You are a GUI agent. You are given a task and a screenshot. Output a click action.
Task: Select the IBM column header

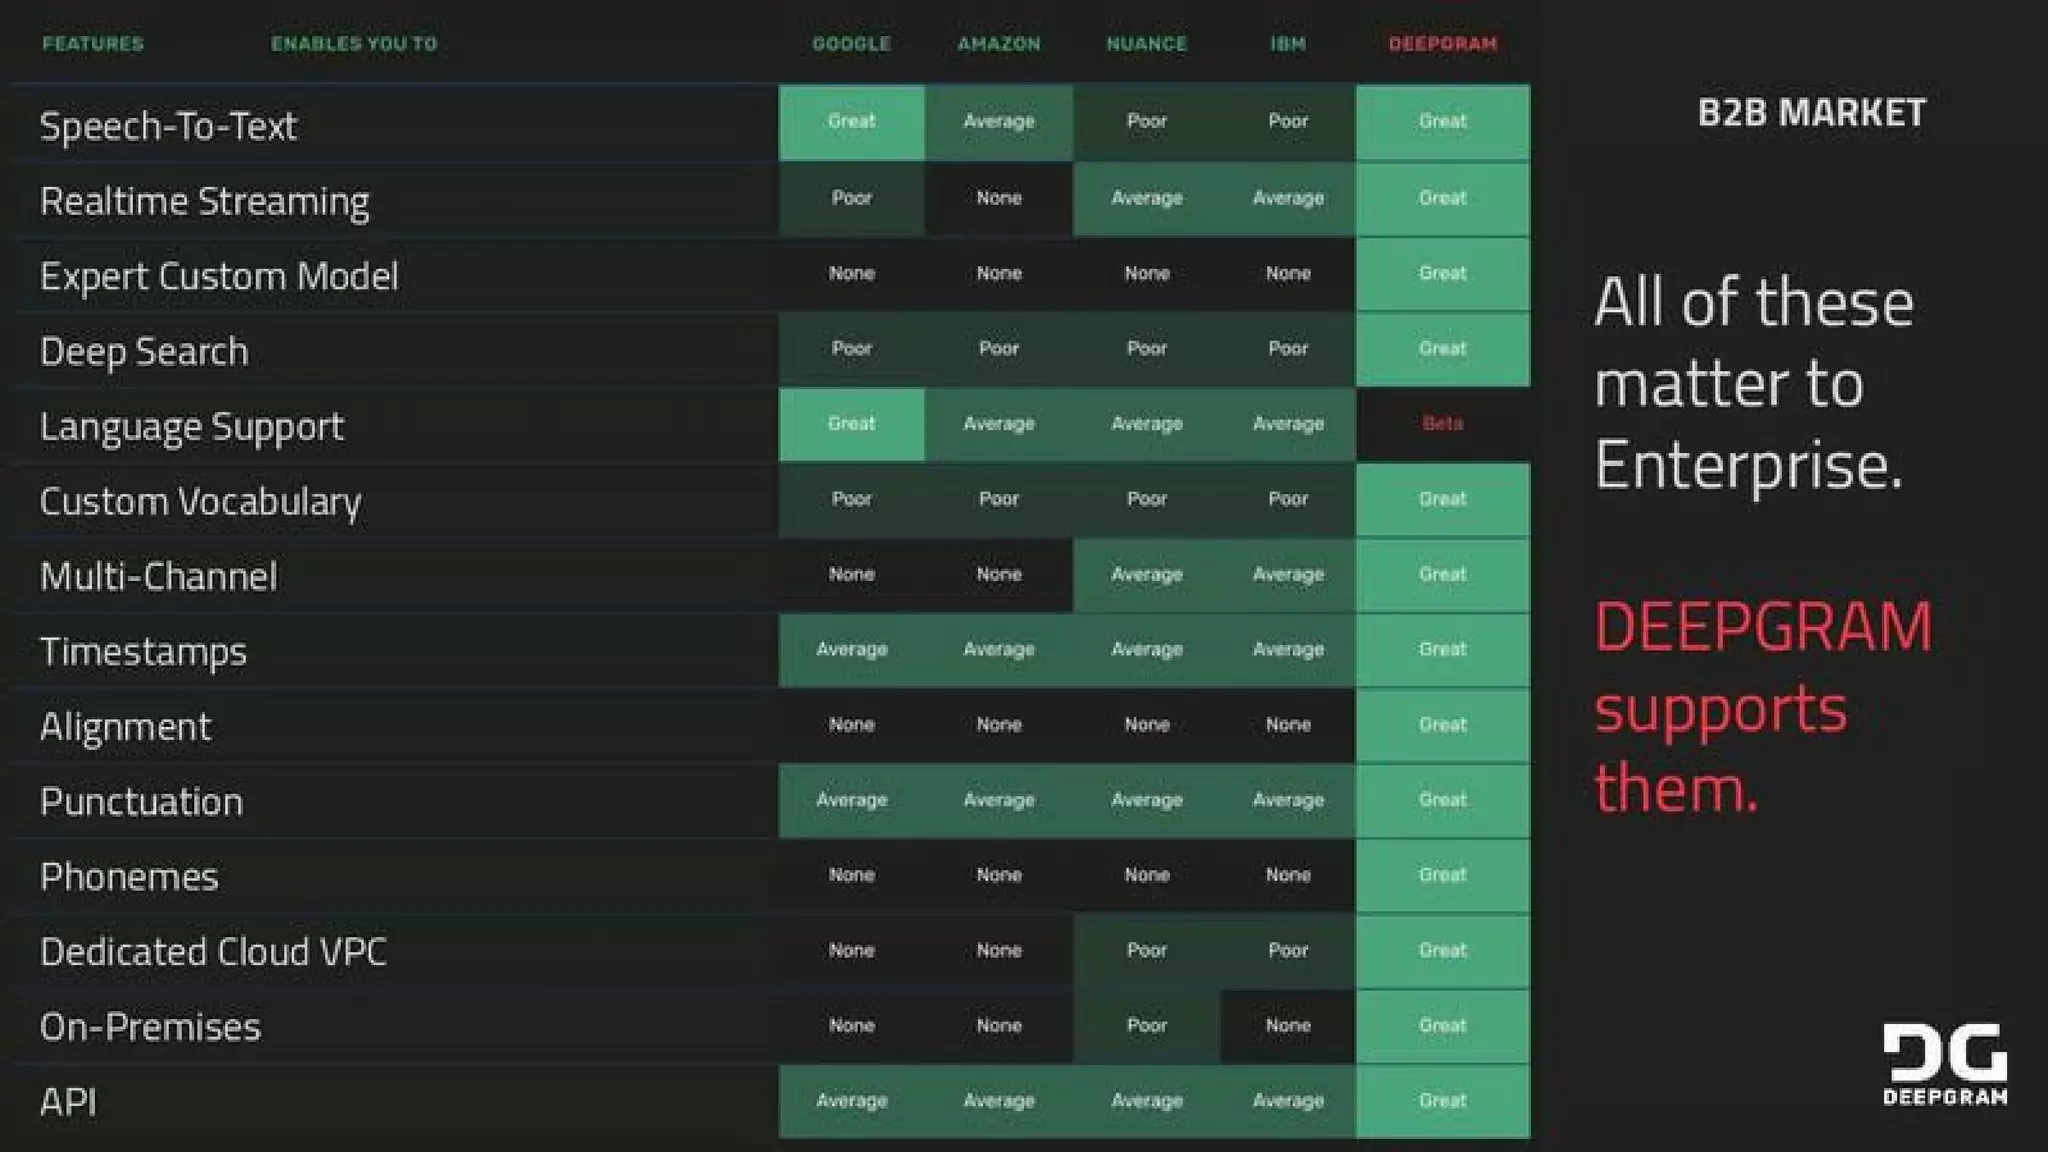pyautogui.click(x=1288, y=44)
